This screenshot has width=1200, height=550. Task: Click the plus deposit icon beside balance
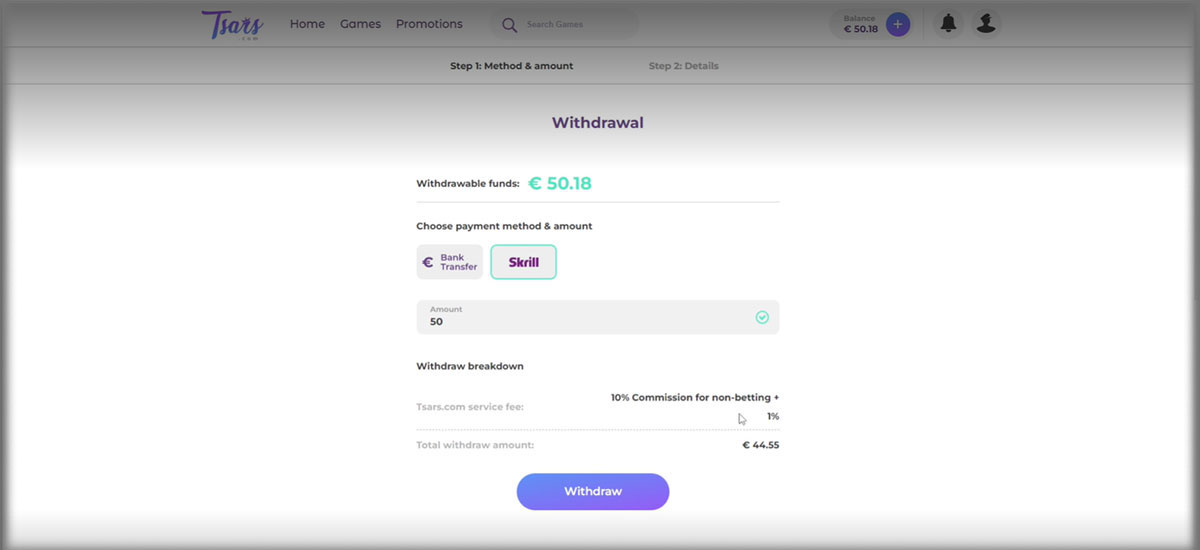[898, 24]
